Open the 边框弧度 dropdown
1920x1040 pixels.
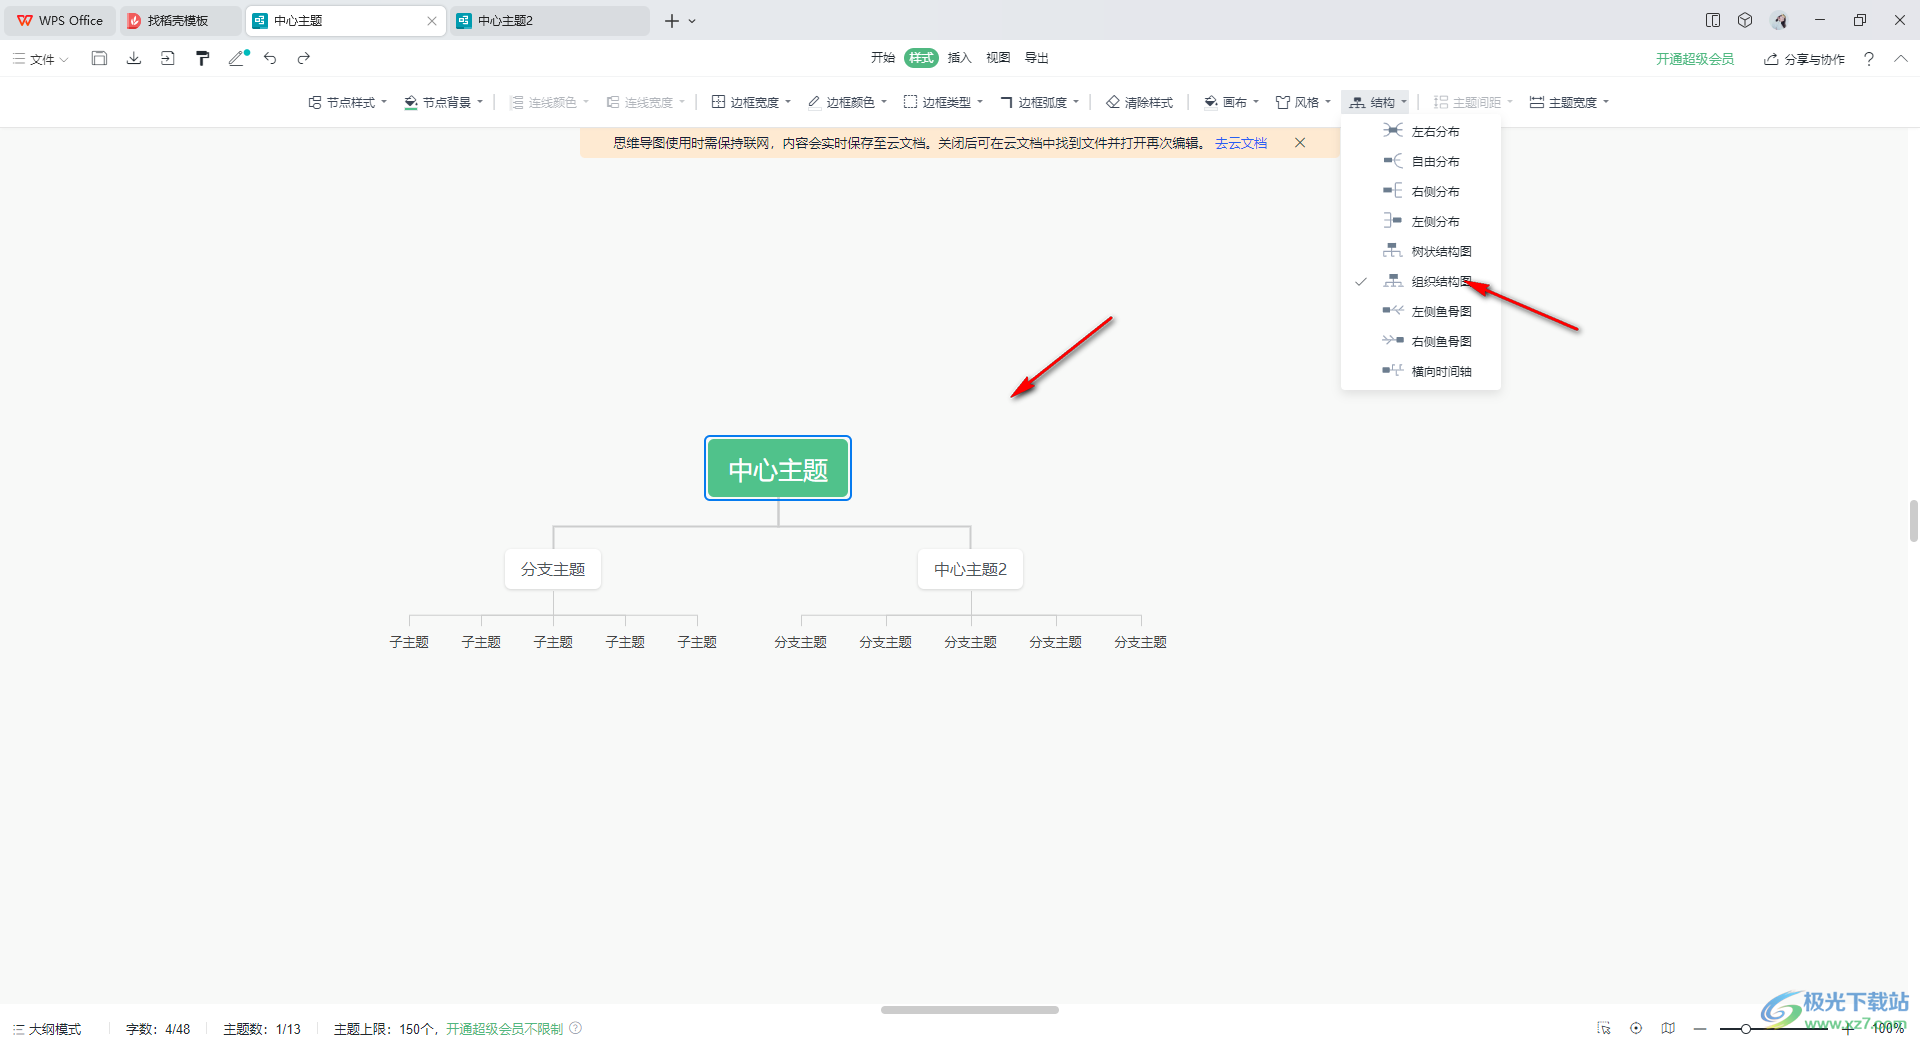tap(1039, 102)
